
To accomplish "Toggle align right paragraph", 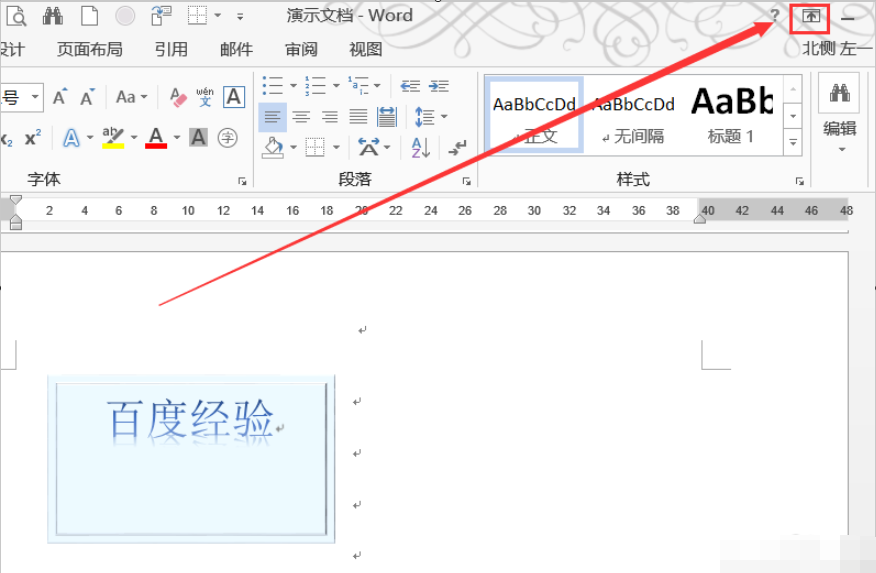I will [x=330, y=117].
